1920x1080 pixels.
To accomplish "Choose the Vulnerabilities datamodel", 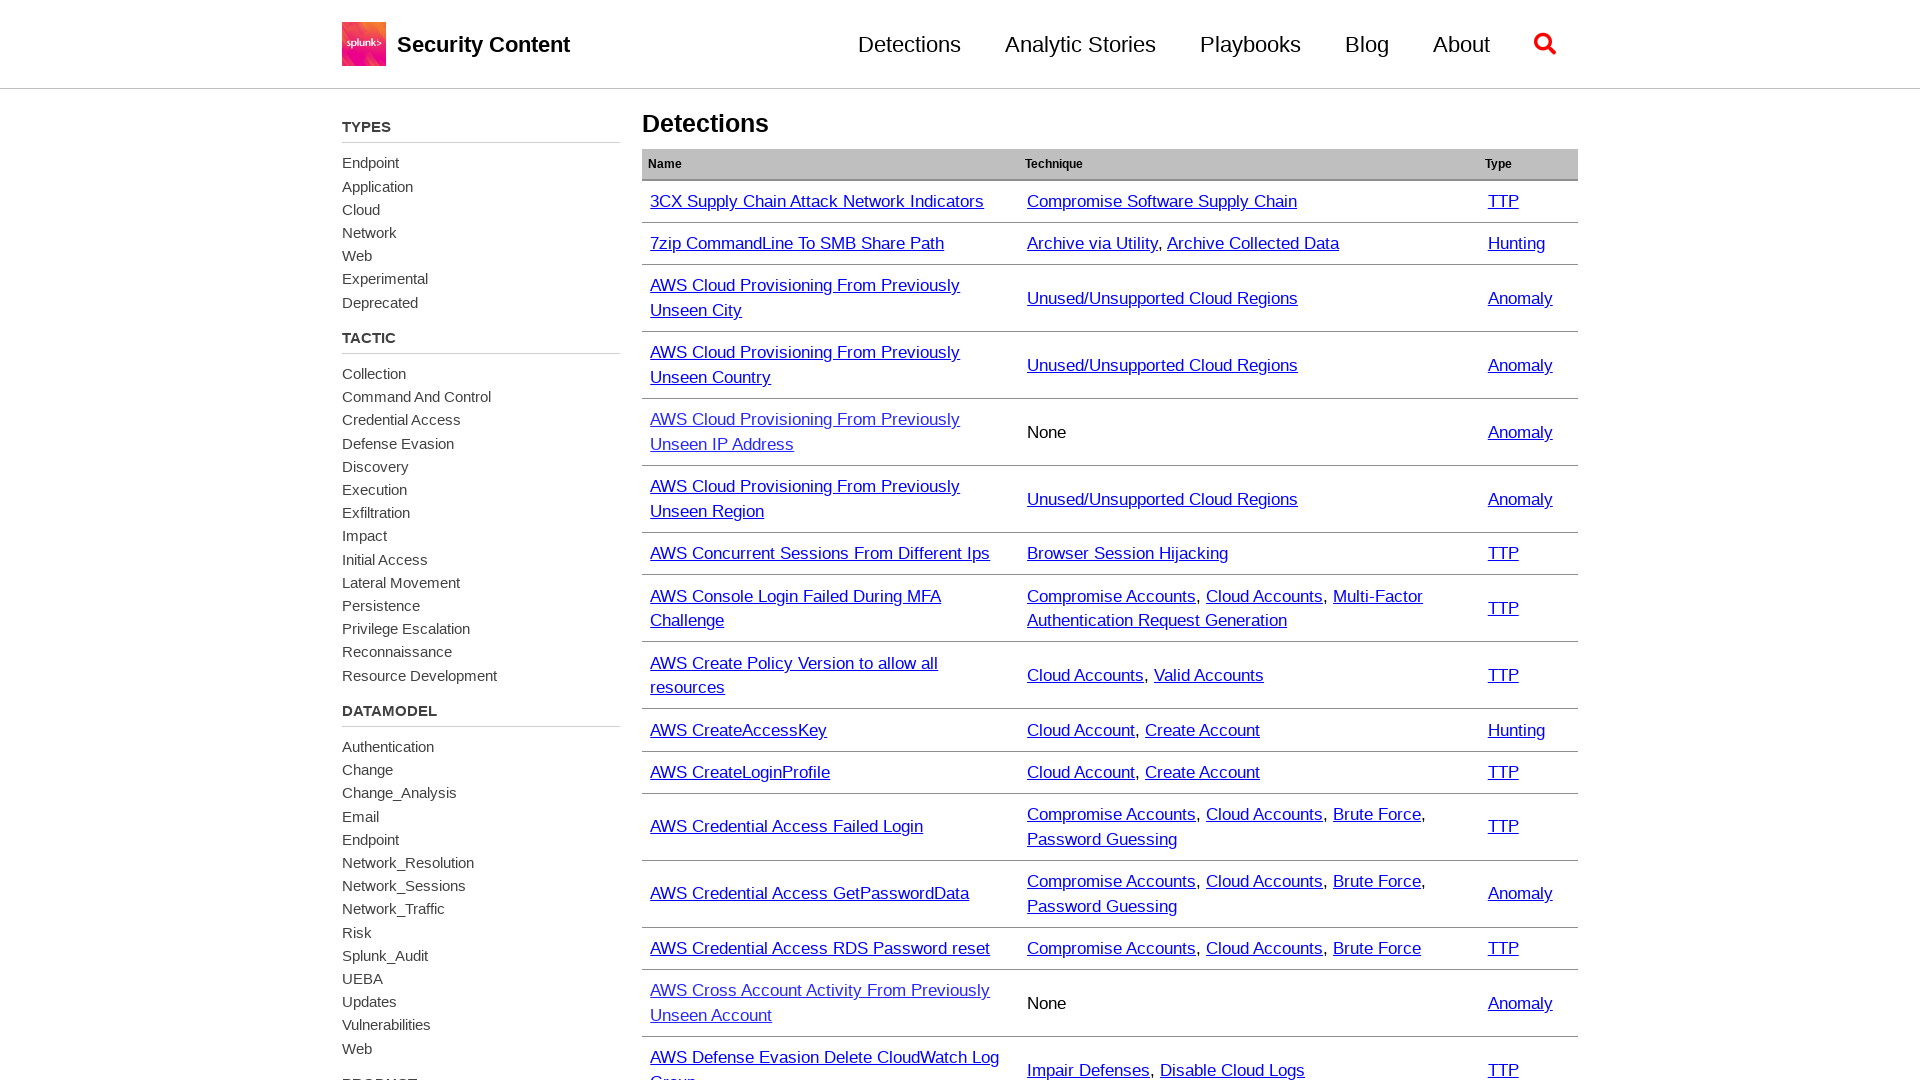I will click(x=386, y=1025).
